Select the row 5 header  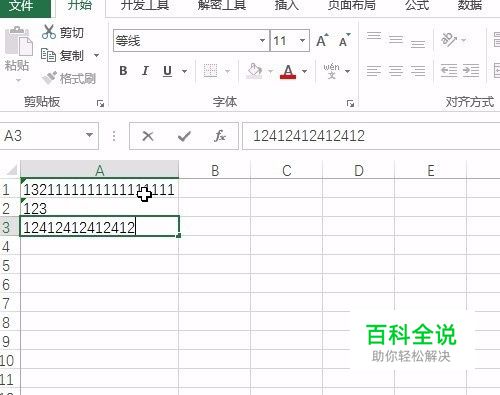(x=9, y=265)
